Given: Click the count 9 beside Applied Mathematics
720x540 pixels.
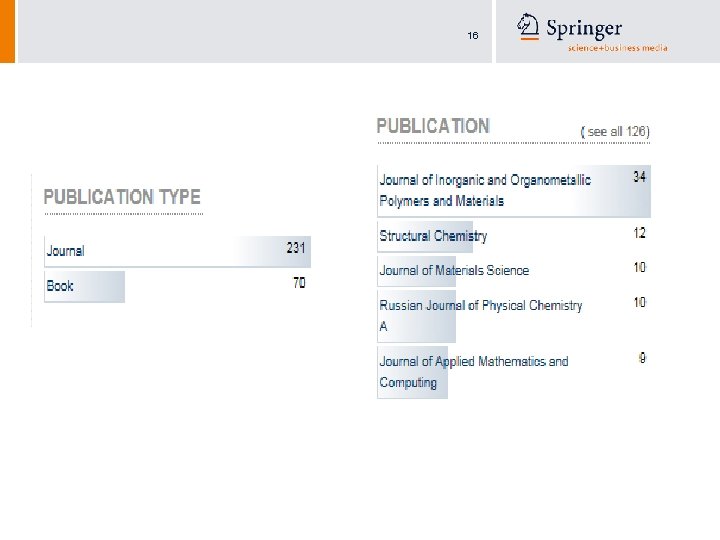Looking at the screenshot, I should click(642, 358).
